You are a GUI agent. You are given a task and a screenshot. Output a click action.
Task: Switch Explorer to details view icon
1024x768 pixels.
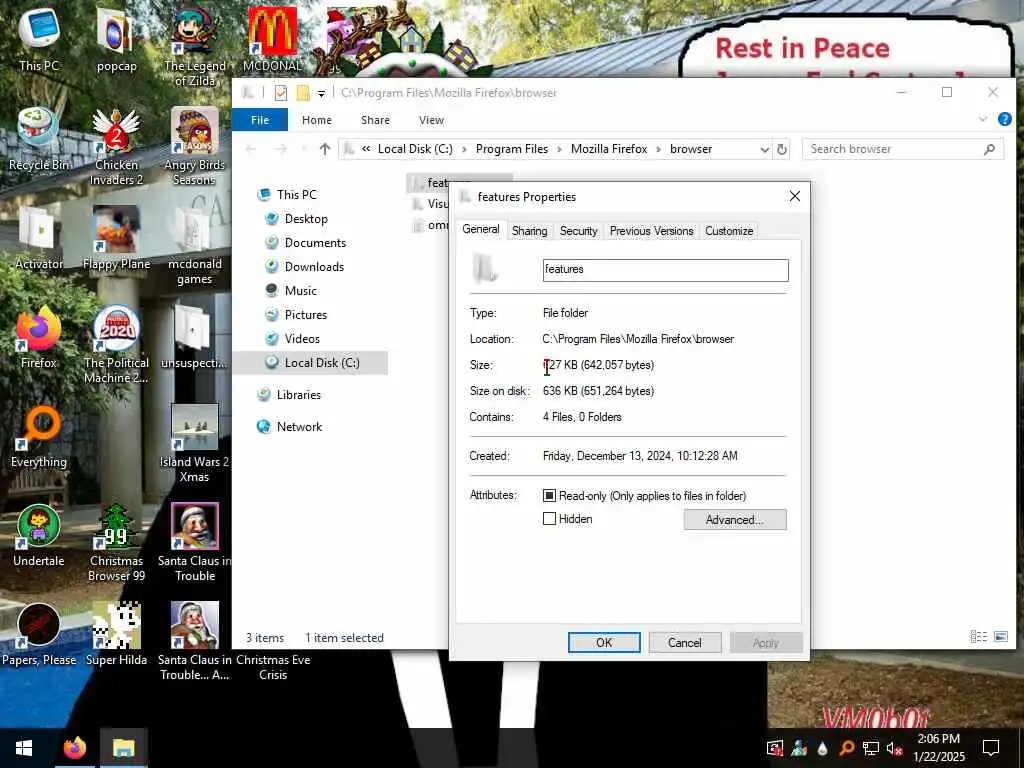point(978,637)
